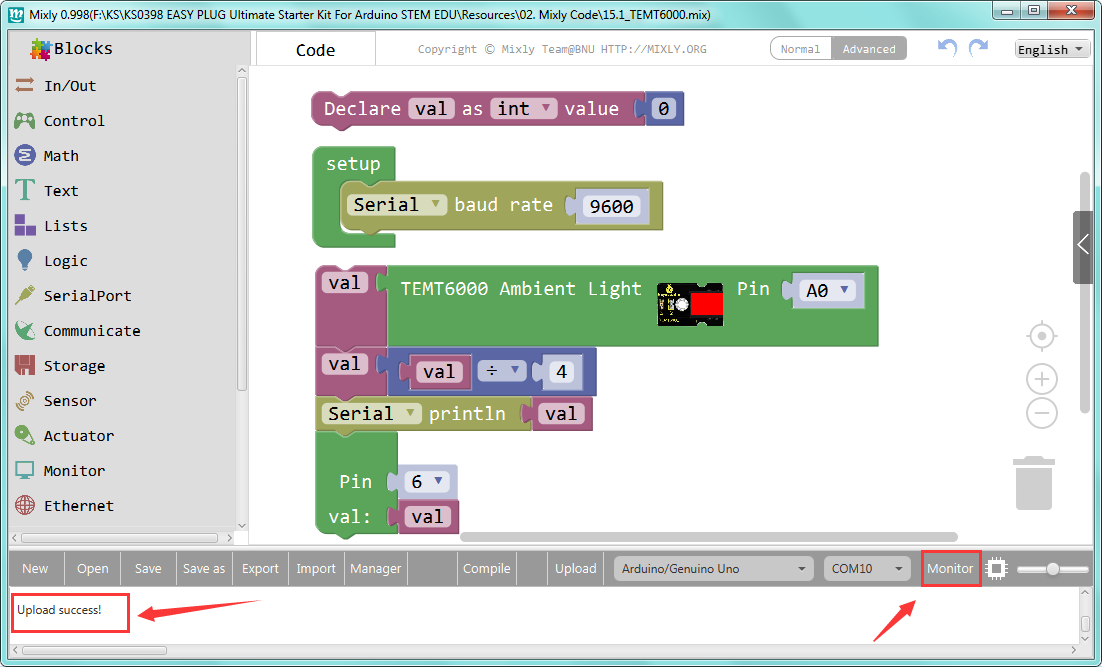Viewport: 1102px width, 667px height.
Task: Click the workspace vertical scrollbar
Action: pos(1085,291)
